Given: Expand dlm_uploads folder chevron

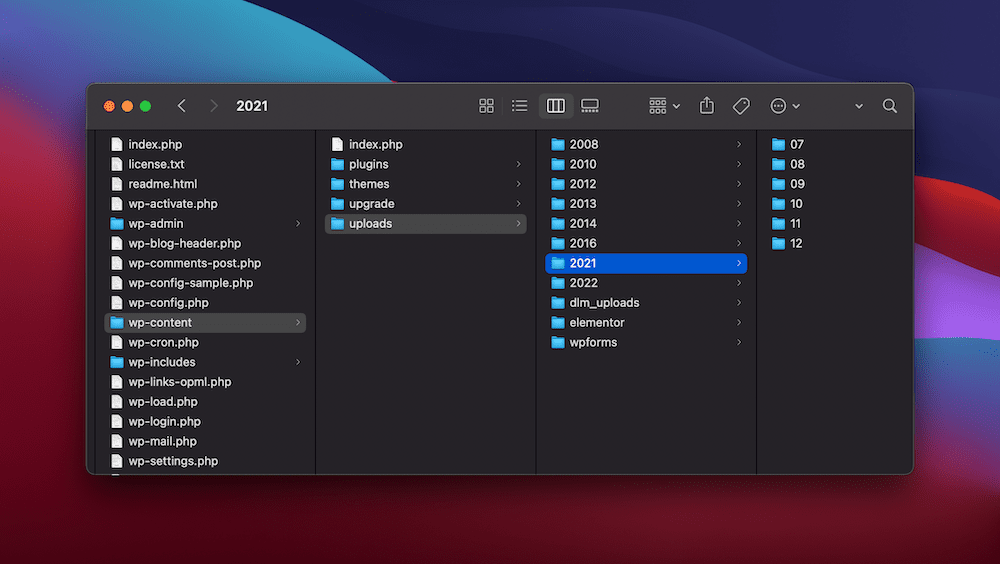Looking at the screenshot, I should pos(739,302).
